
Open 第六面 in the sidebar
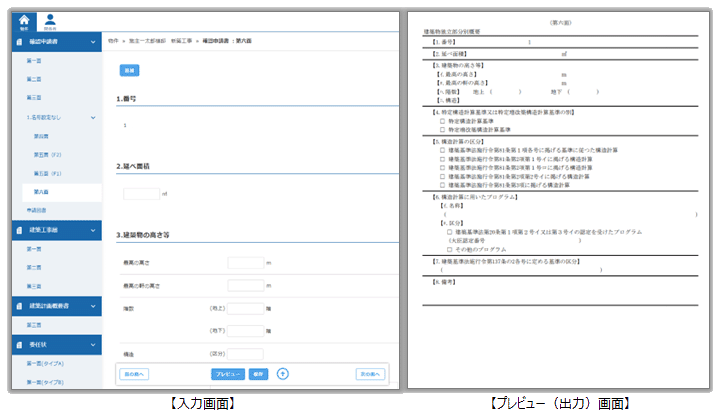pyautogui.click(x=41, y=190)
